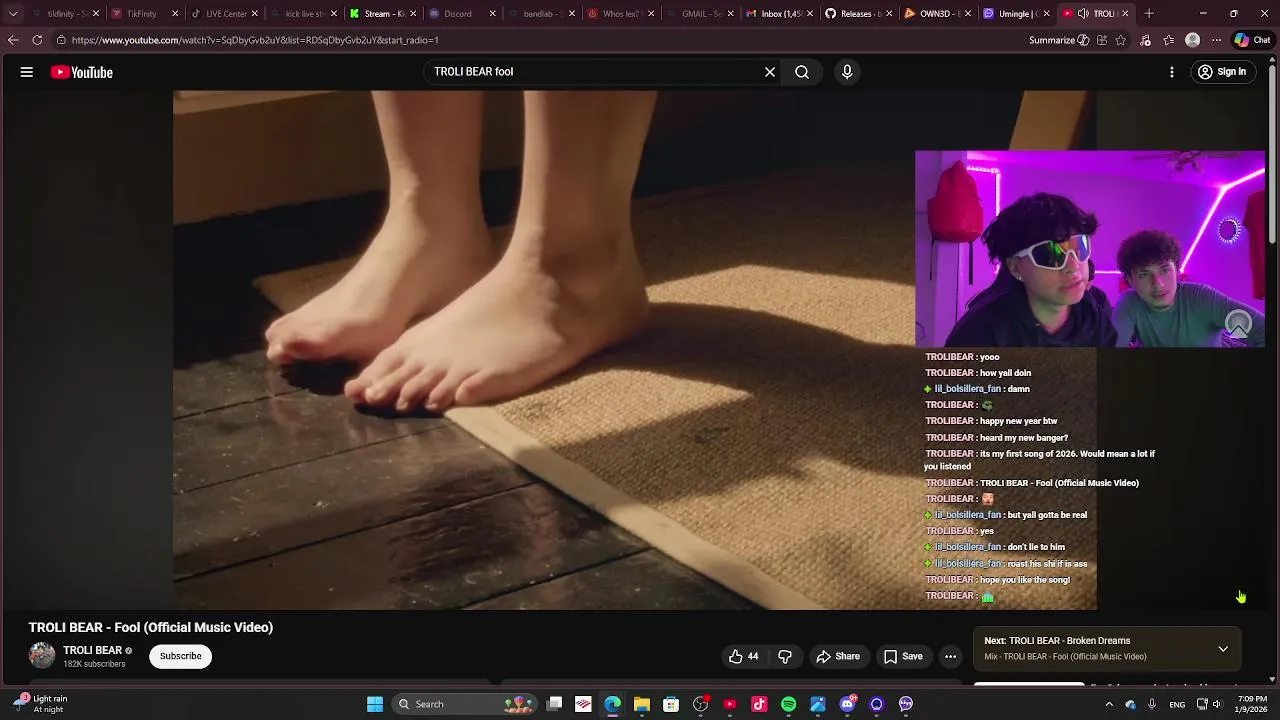Image resolution: width=1280 pixels, height=720 pixels.
Task: Share the TROLI BEAR video
Action: point(838,656)
